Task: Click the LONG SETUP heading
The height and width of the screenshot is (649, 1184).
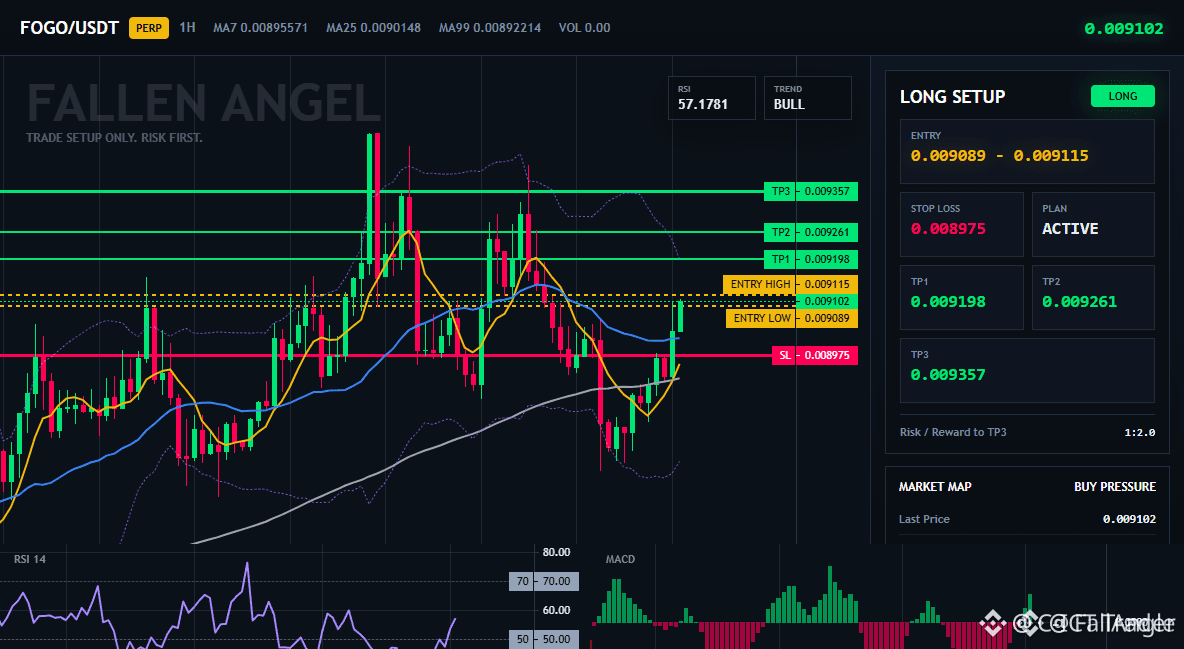Action: tap(952, 97)
